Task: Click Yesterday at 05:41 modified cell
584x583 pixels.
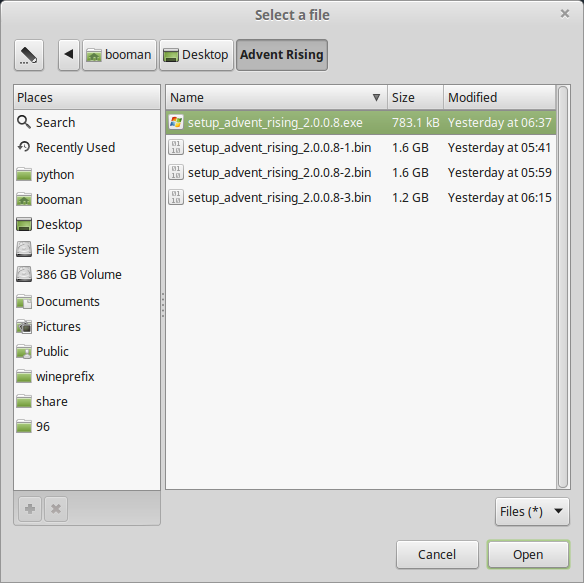Action: click(499, 148)
